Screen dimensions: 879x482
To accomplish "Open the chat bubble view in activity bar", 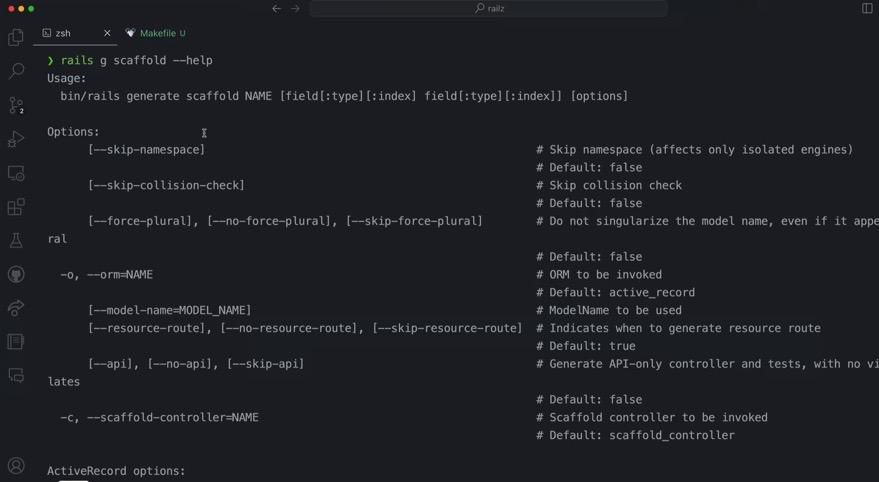I will point(16,376).
